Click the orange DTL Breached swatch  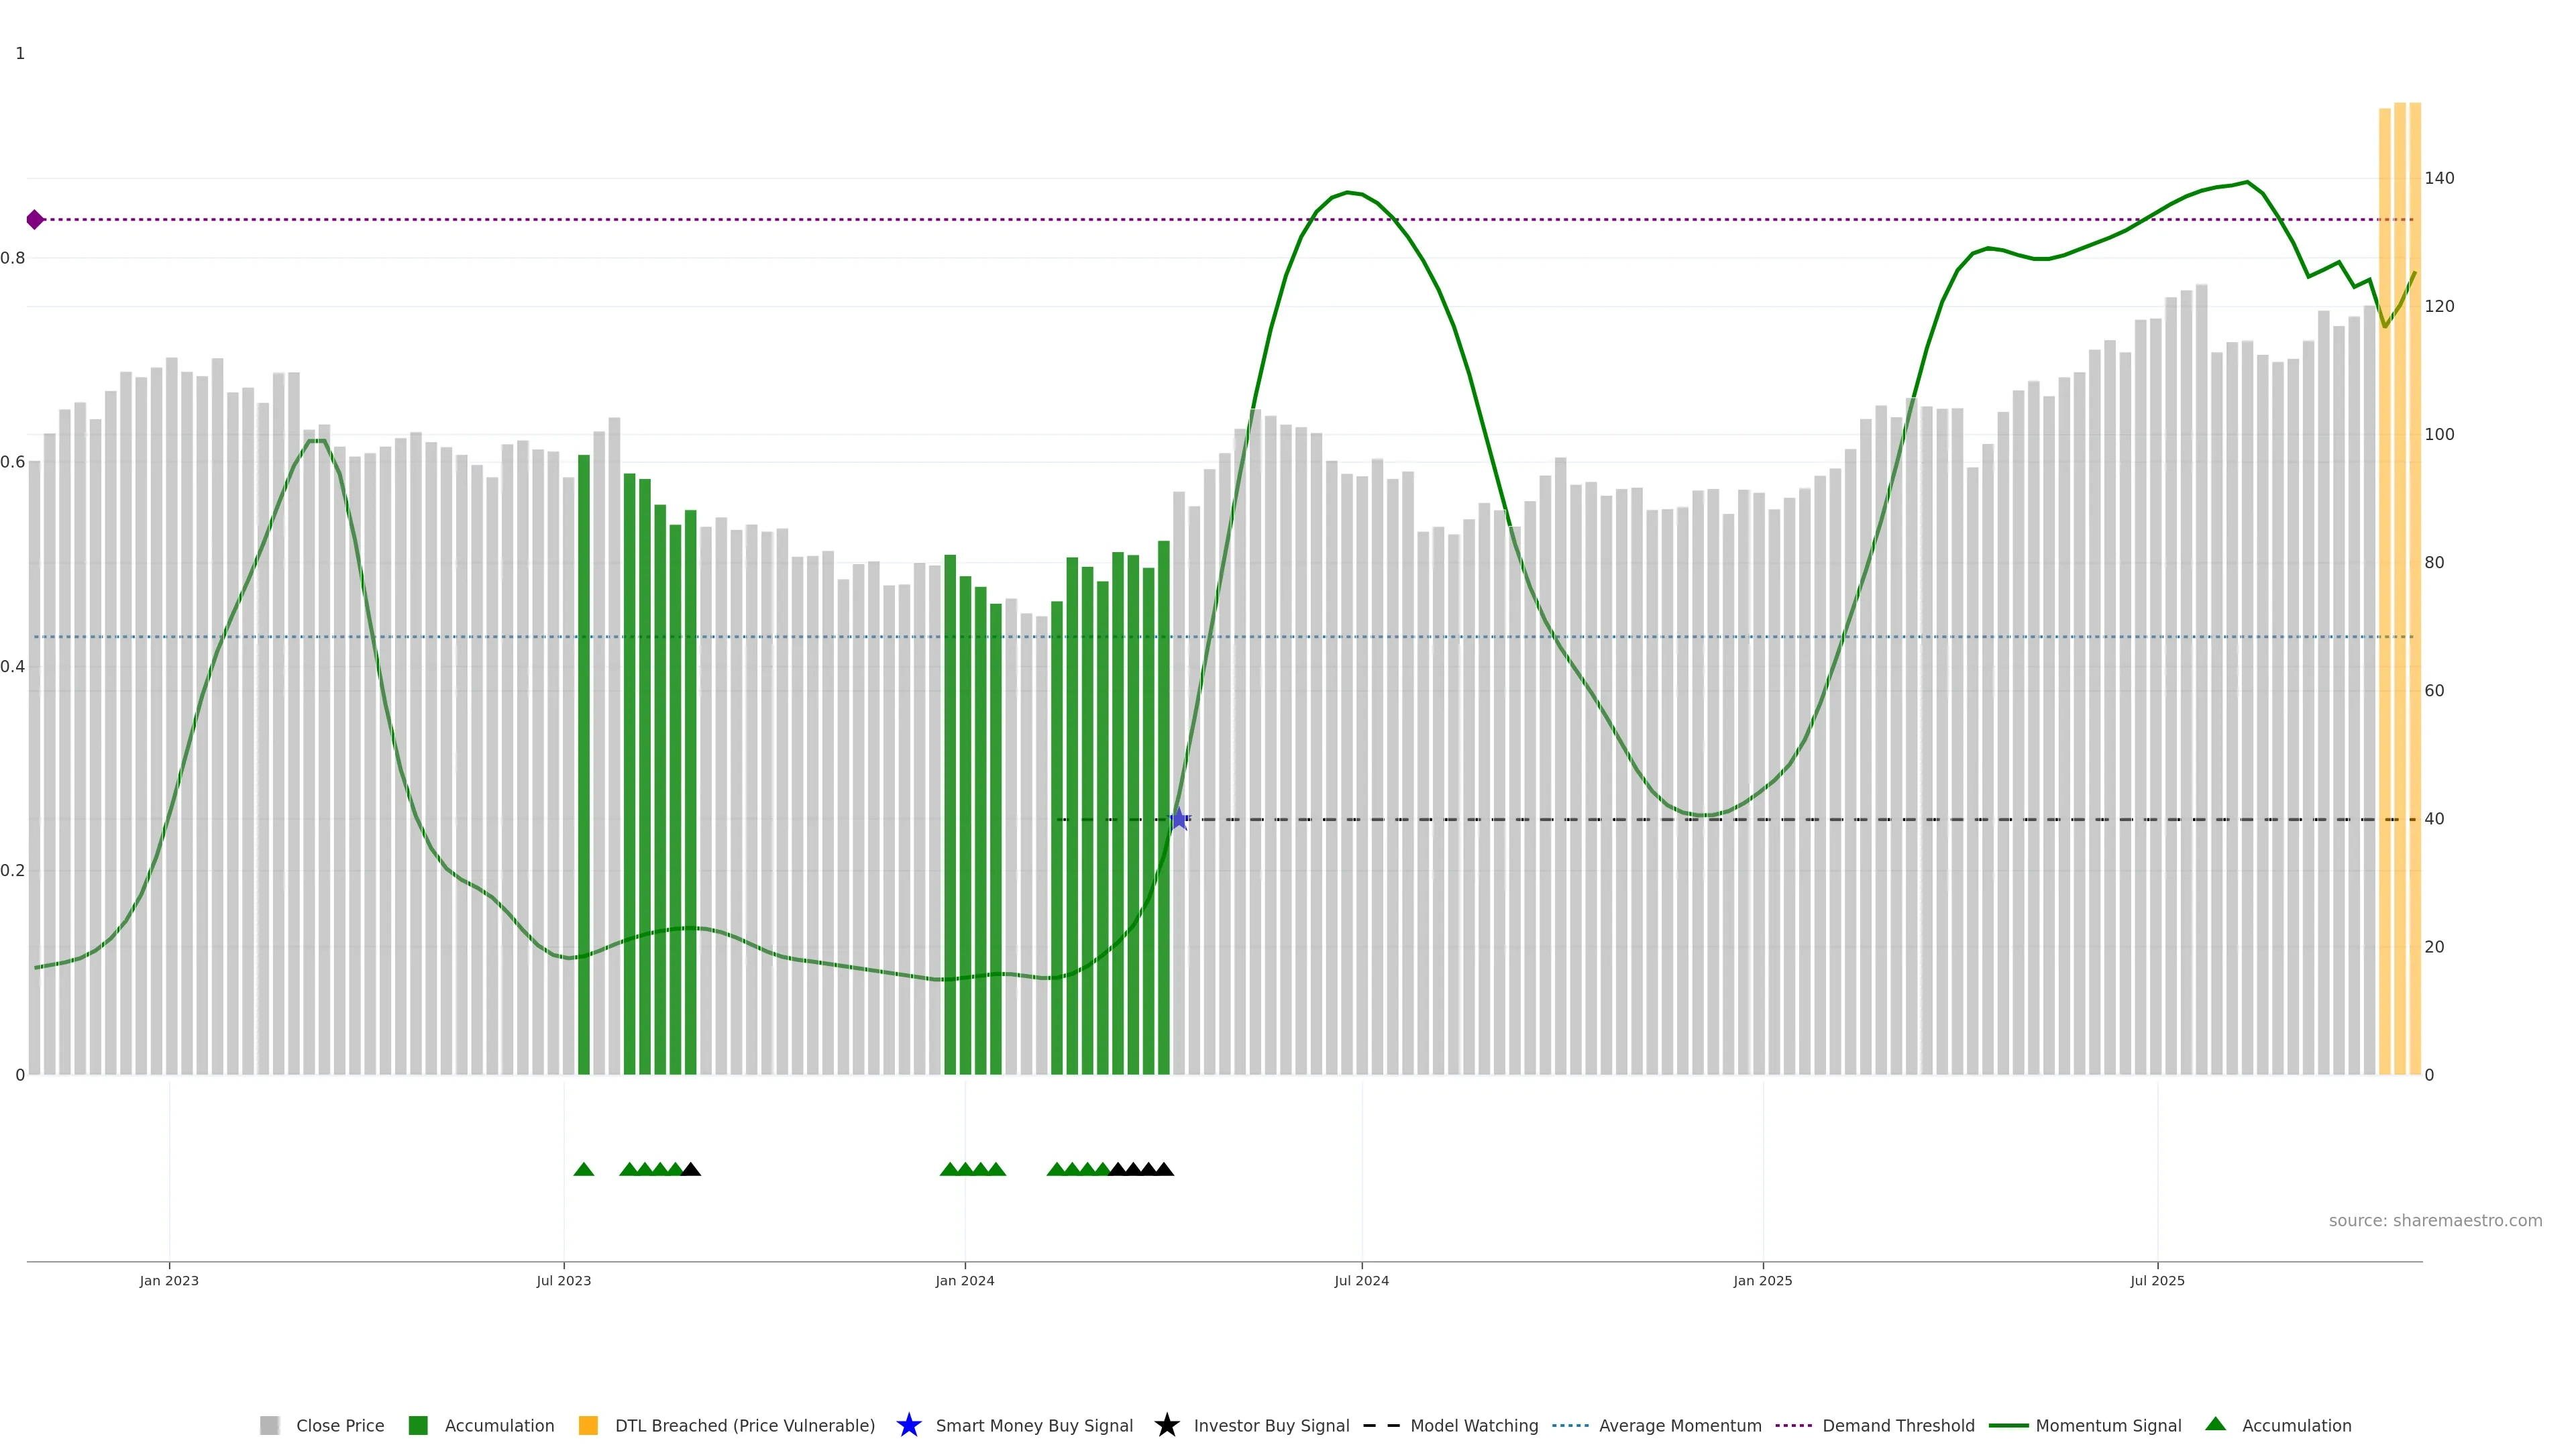coord(588,1425)
